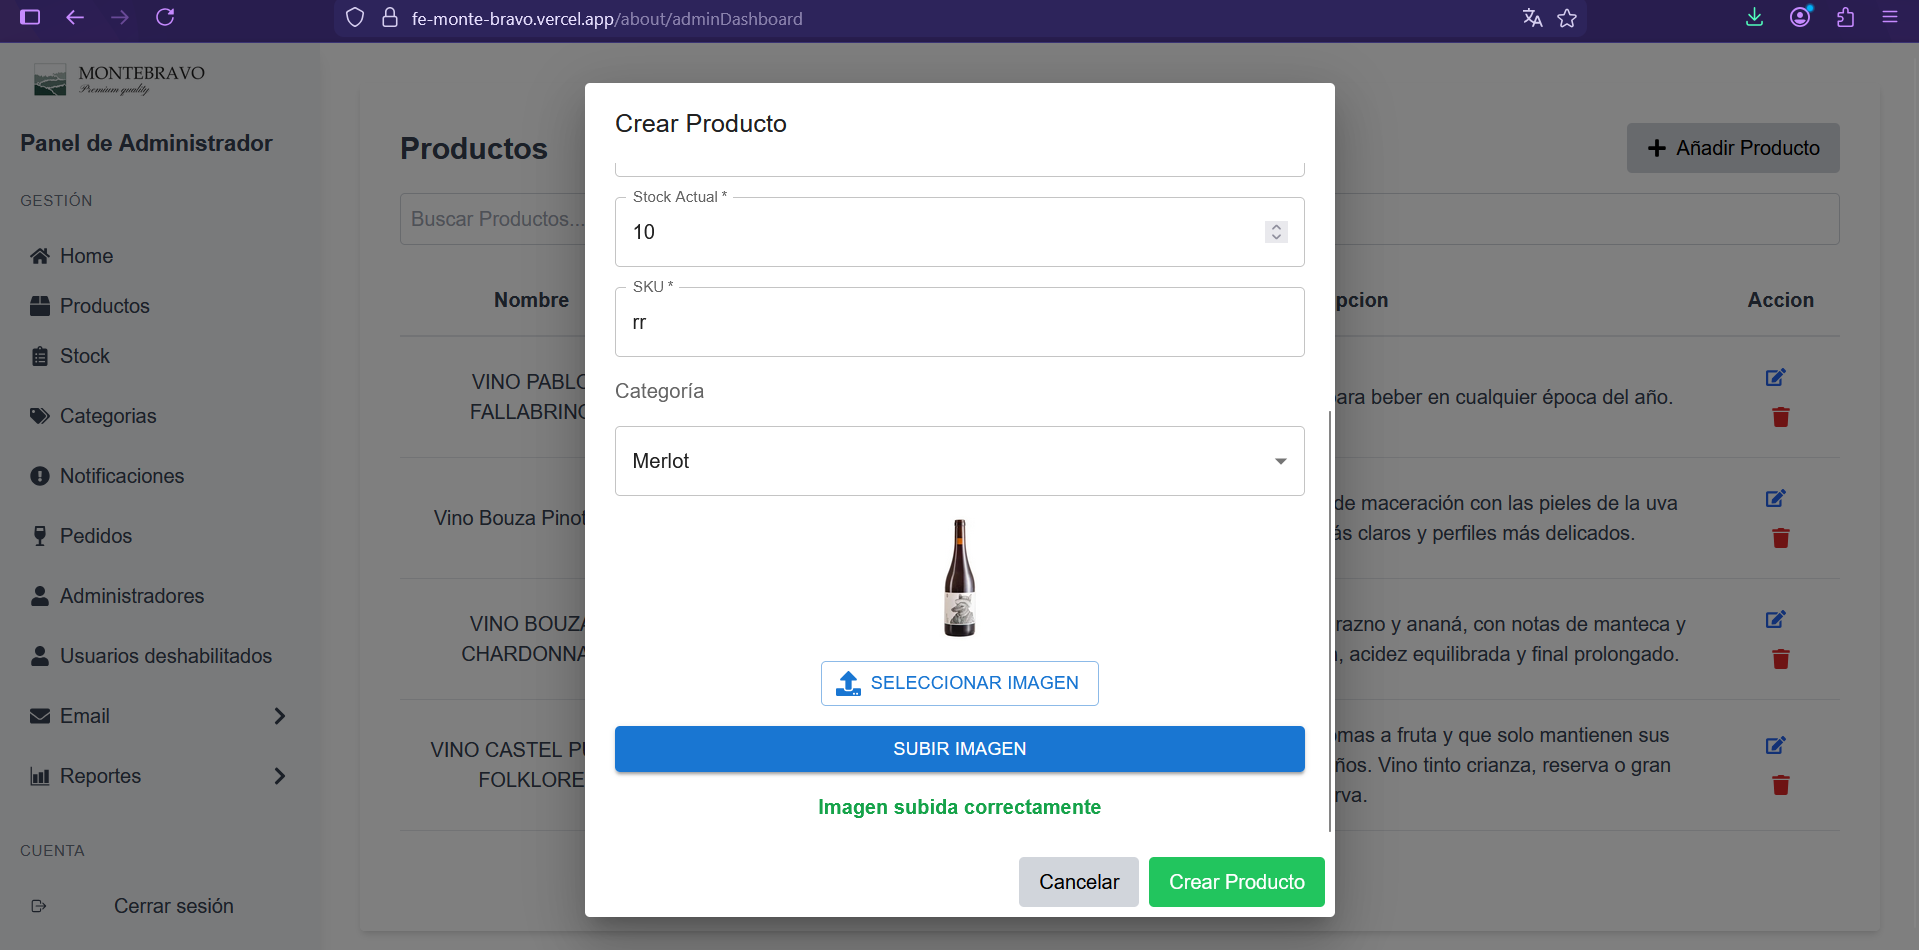This screenshot has width=1919, height=950.
Task: Click the browser reload icon
Action: (x=165, y=17)
